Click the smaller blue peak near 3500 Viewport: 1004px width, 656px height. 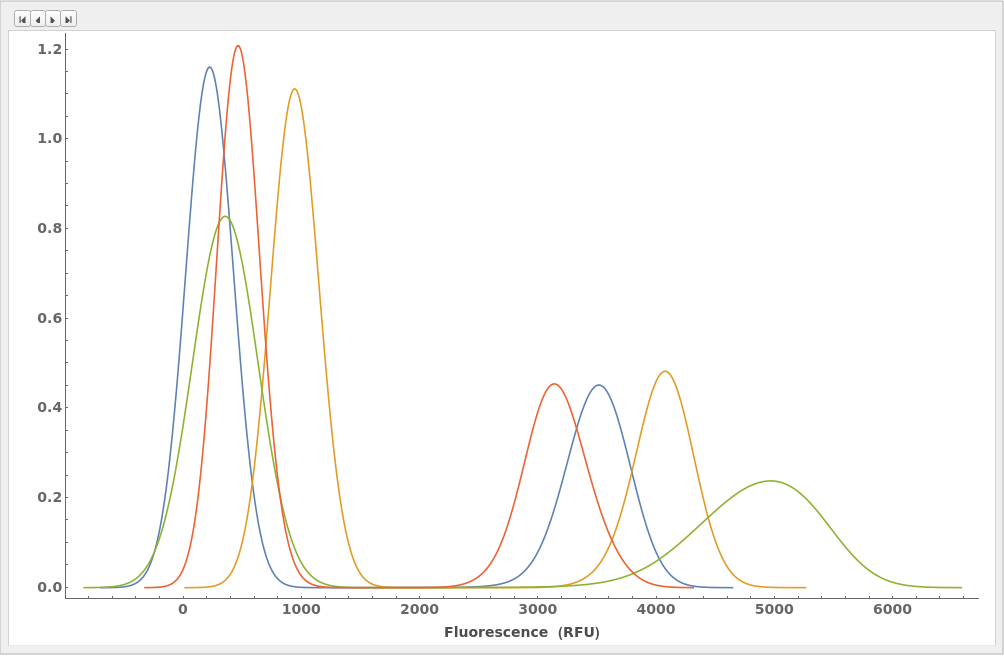tap(598, 385)
